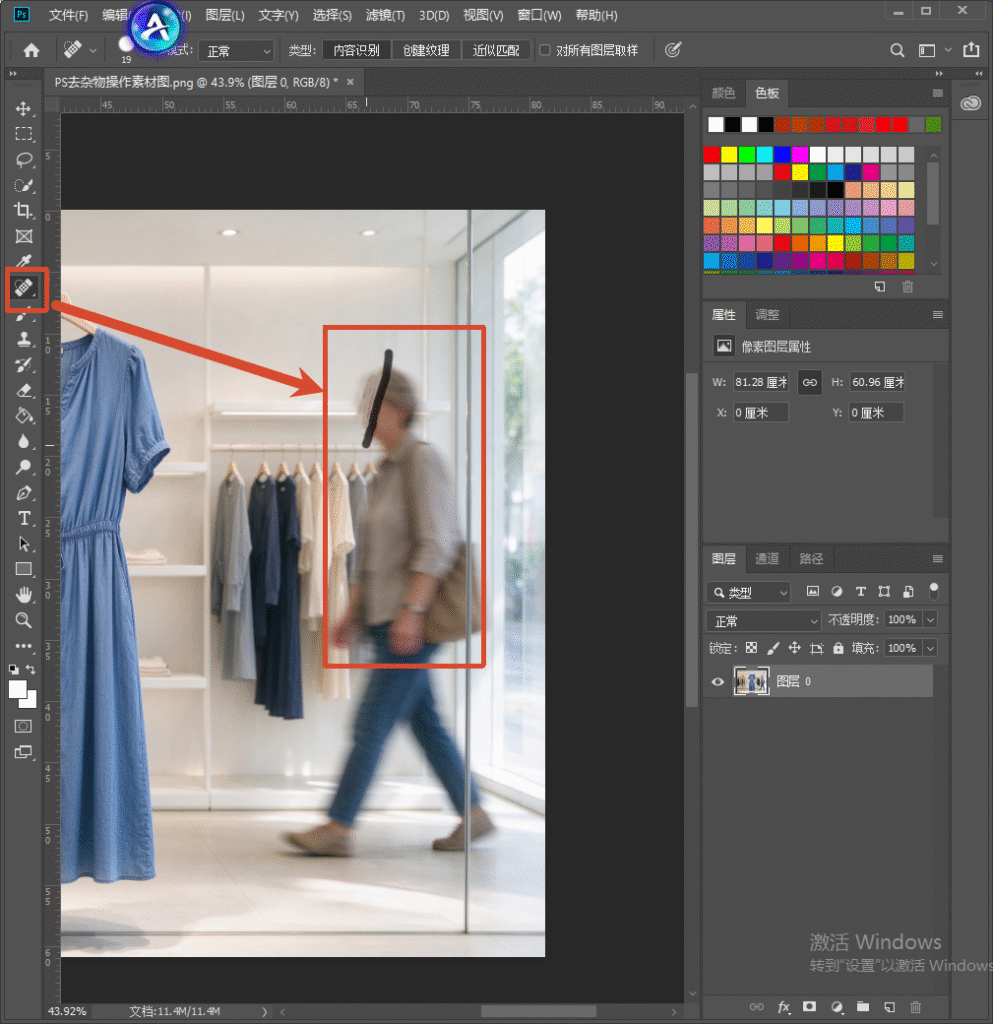Add a layer mask from Layers panel bottom

click(810, 1007)
